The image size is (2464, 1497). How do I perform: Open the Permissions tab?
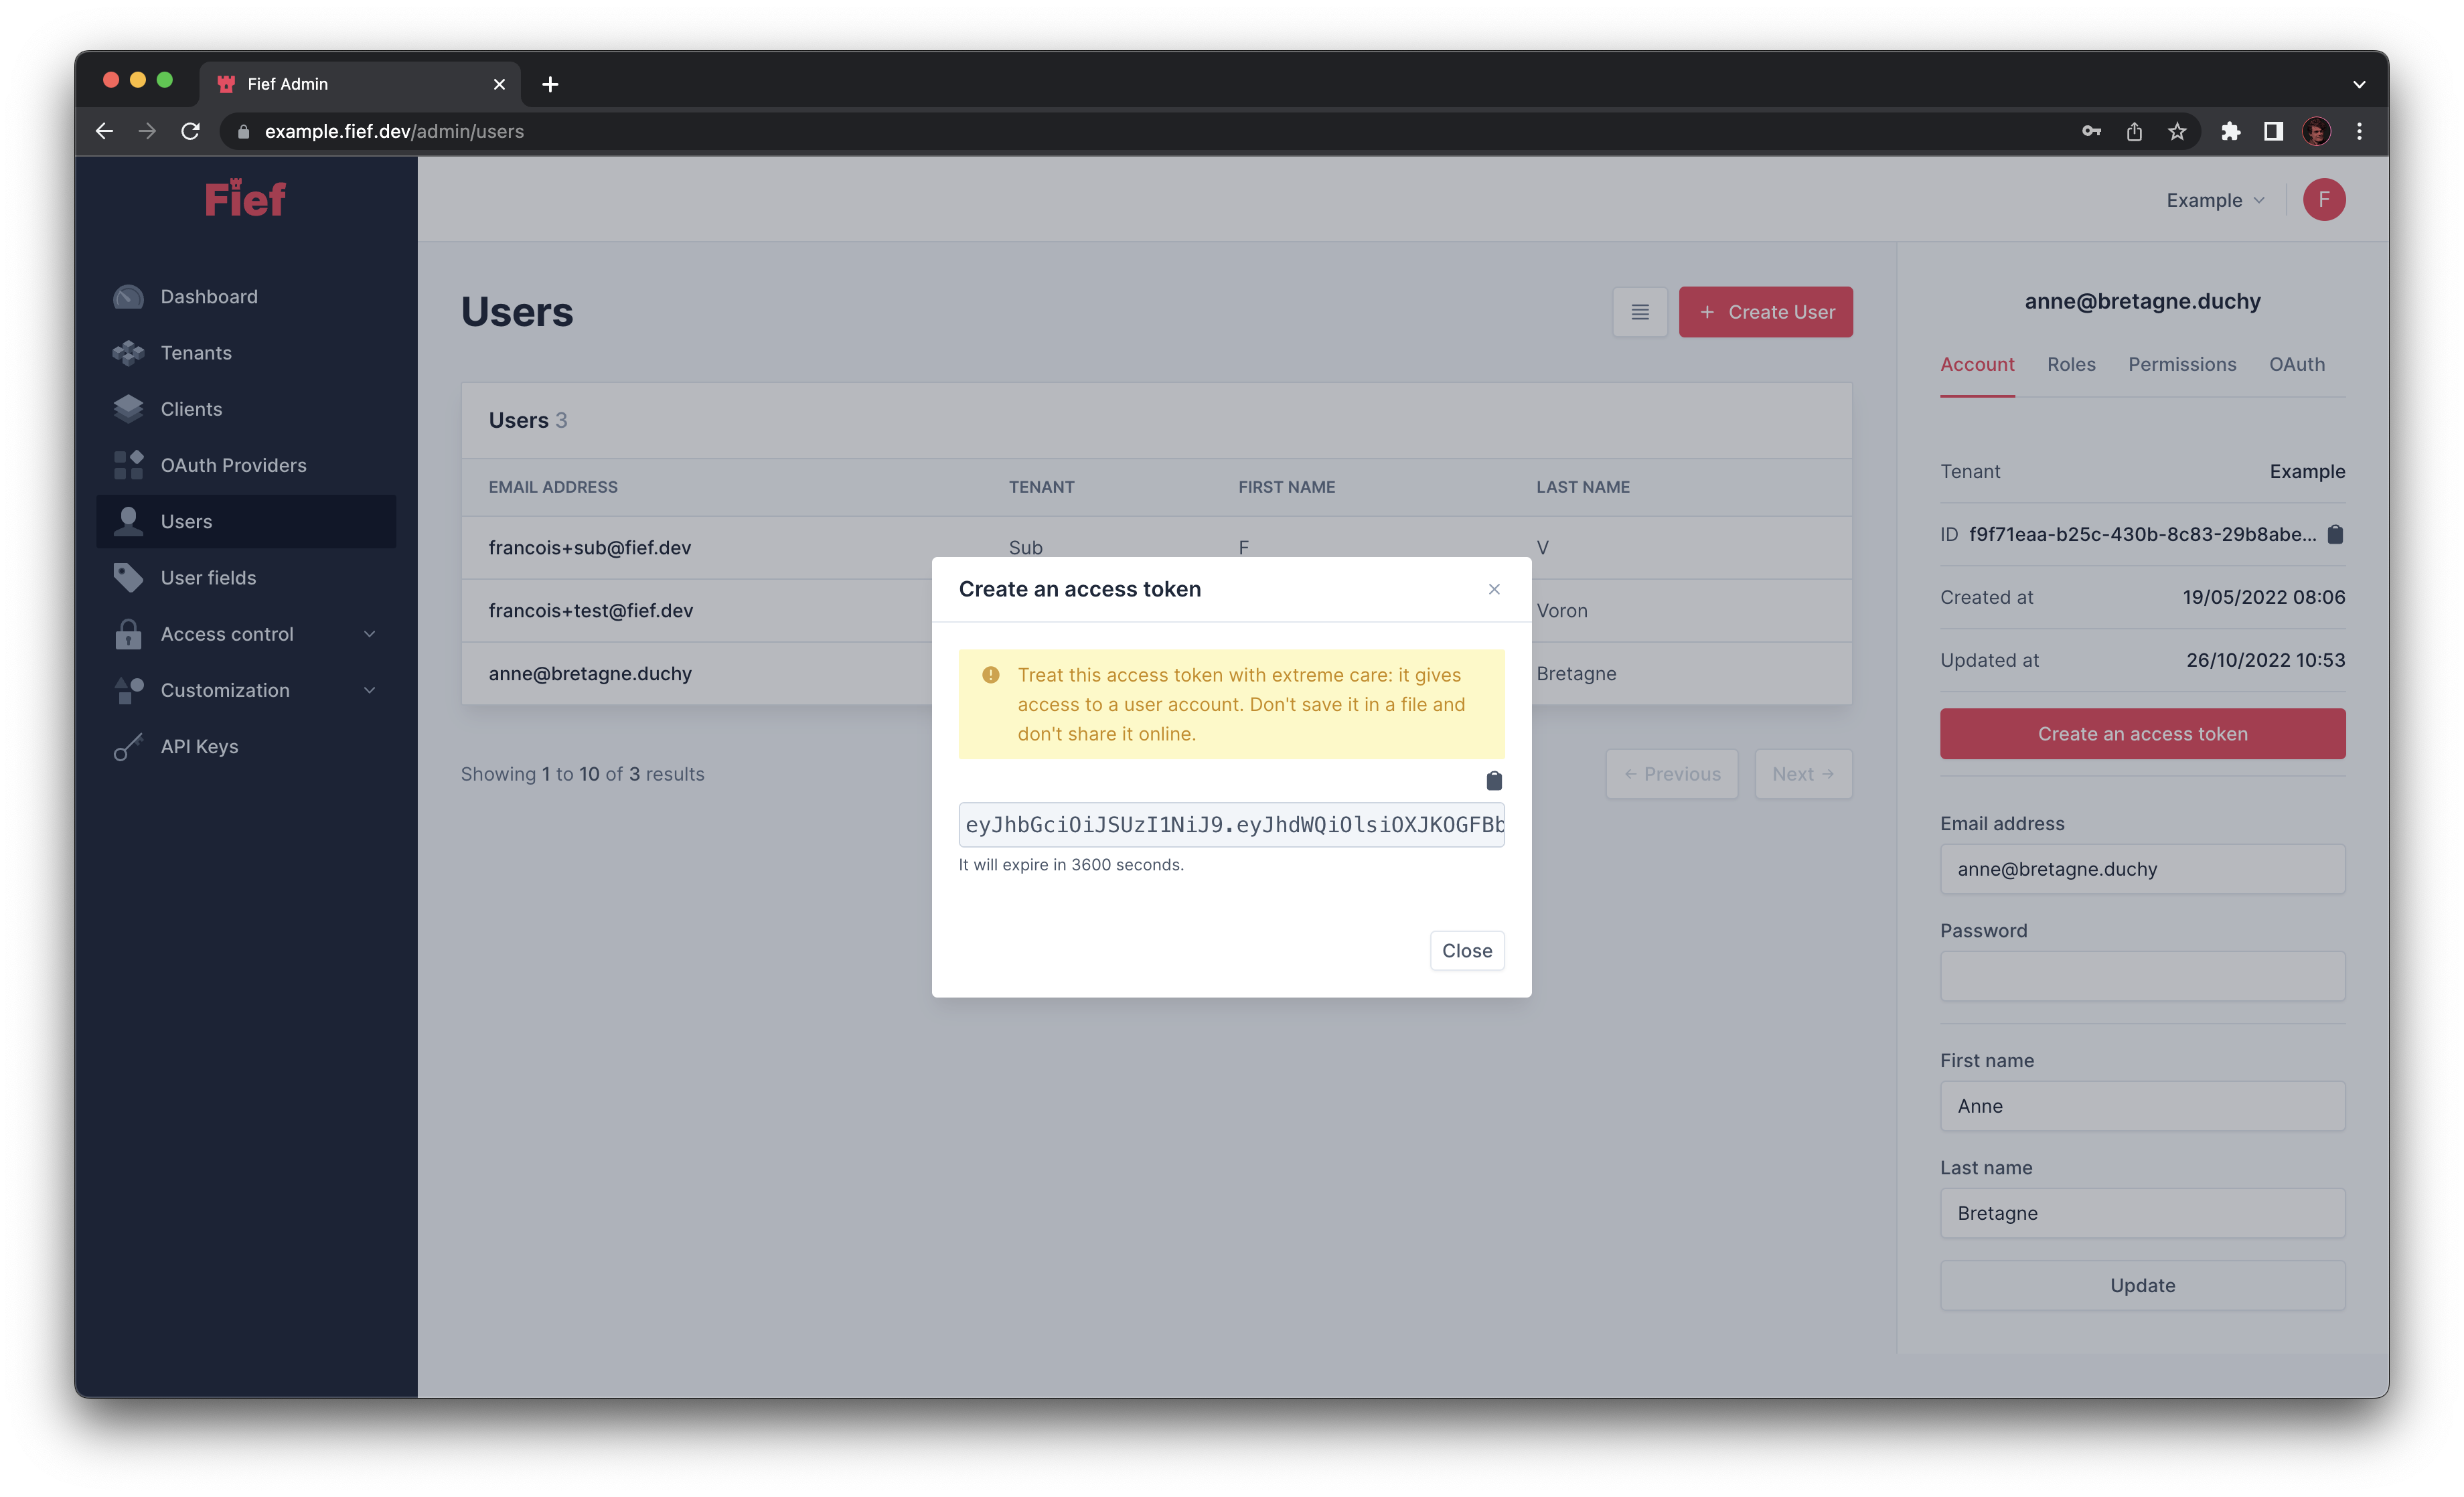[x=2182, y=364]
